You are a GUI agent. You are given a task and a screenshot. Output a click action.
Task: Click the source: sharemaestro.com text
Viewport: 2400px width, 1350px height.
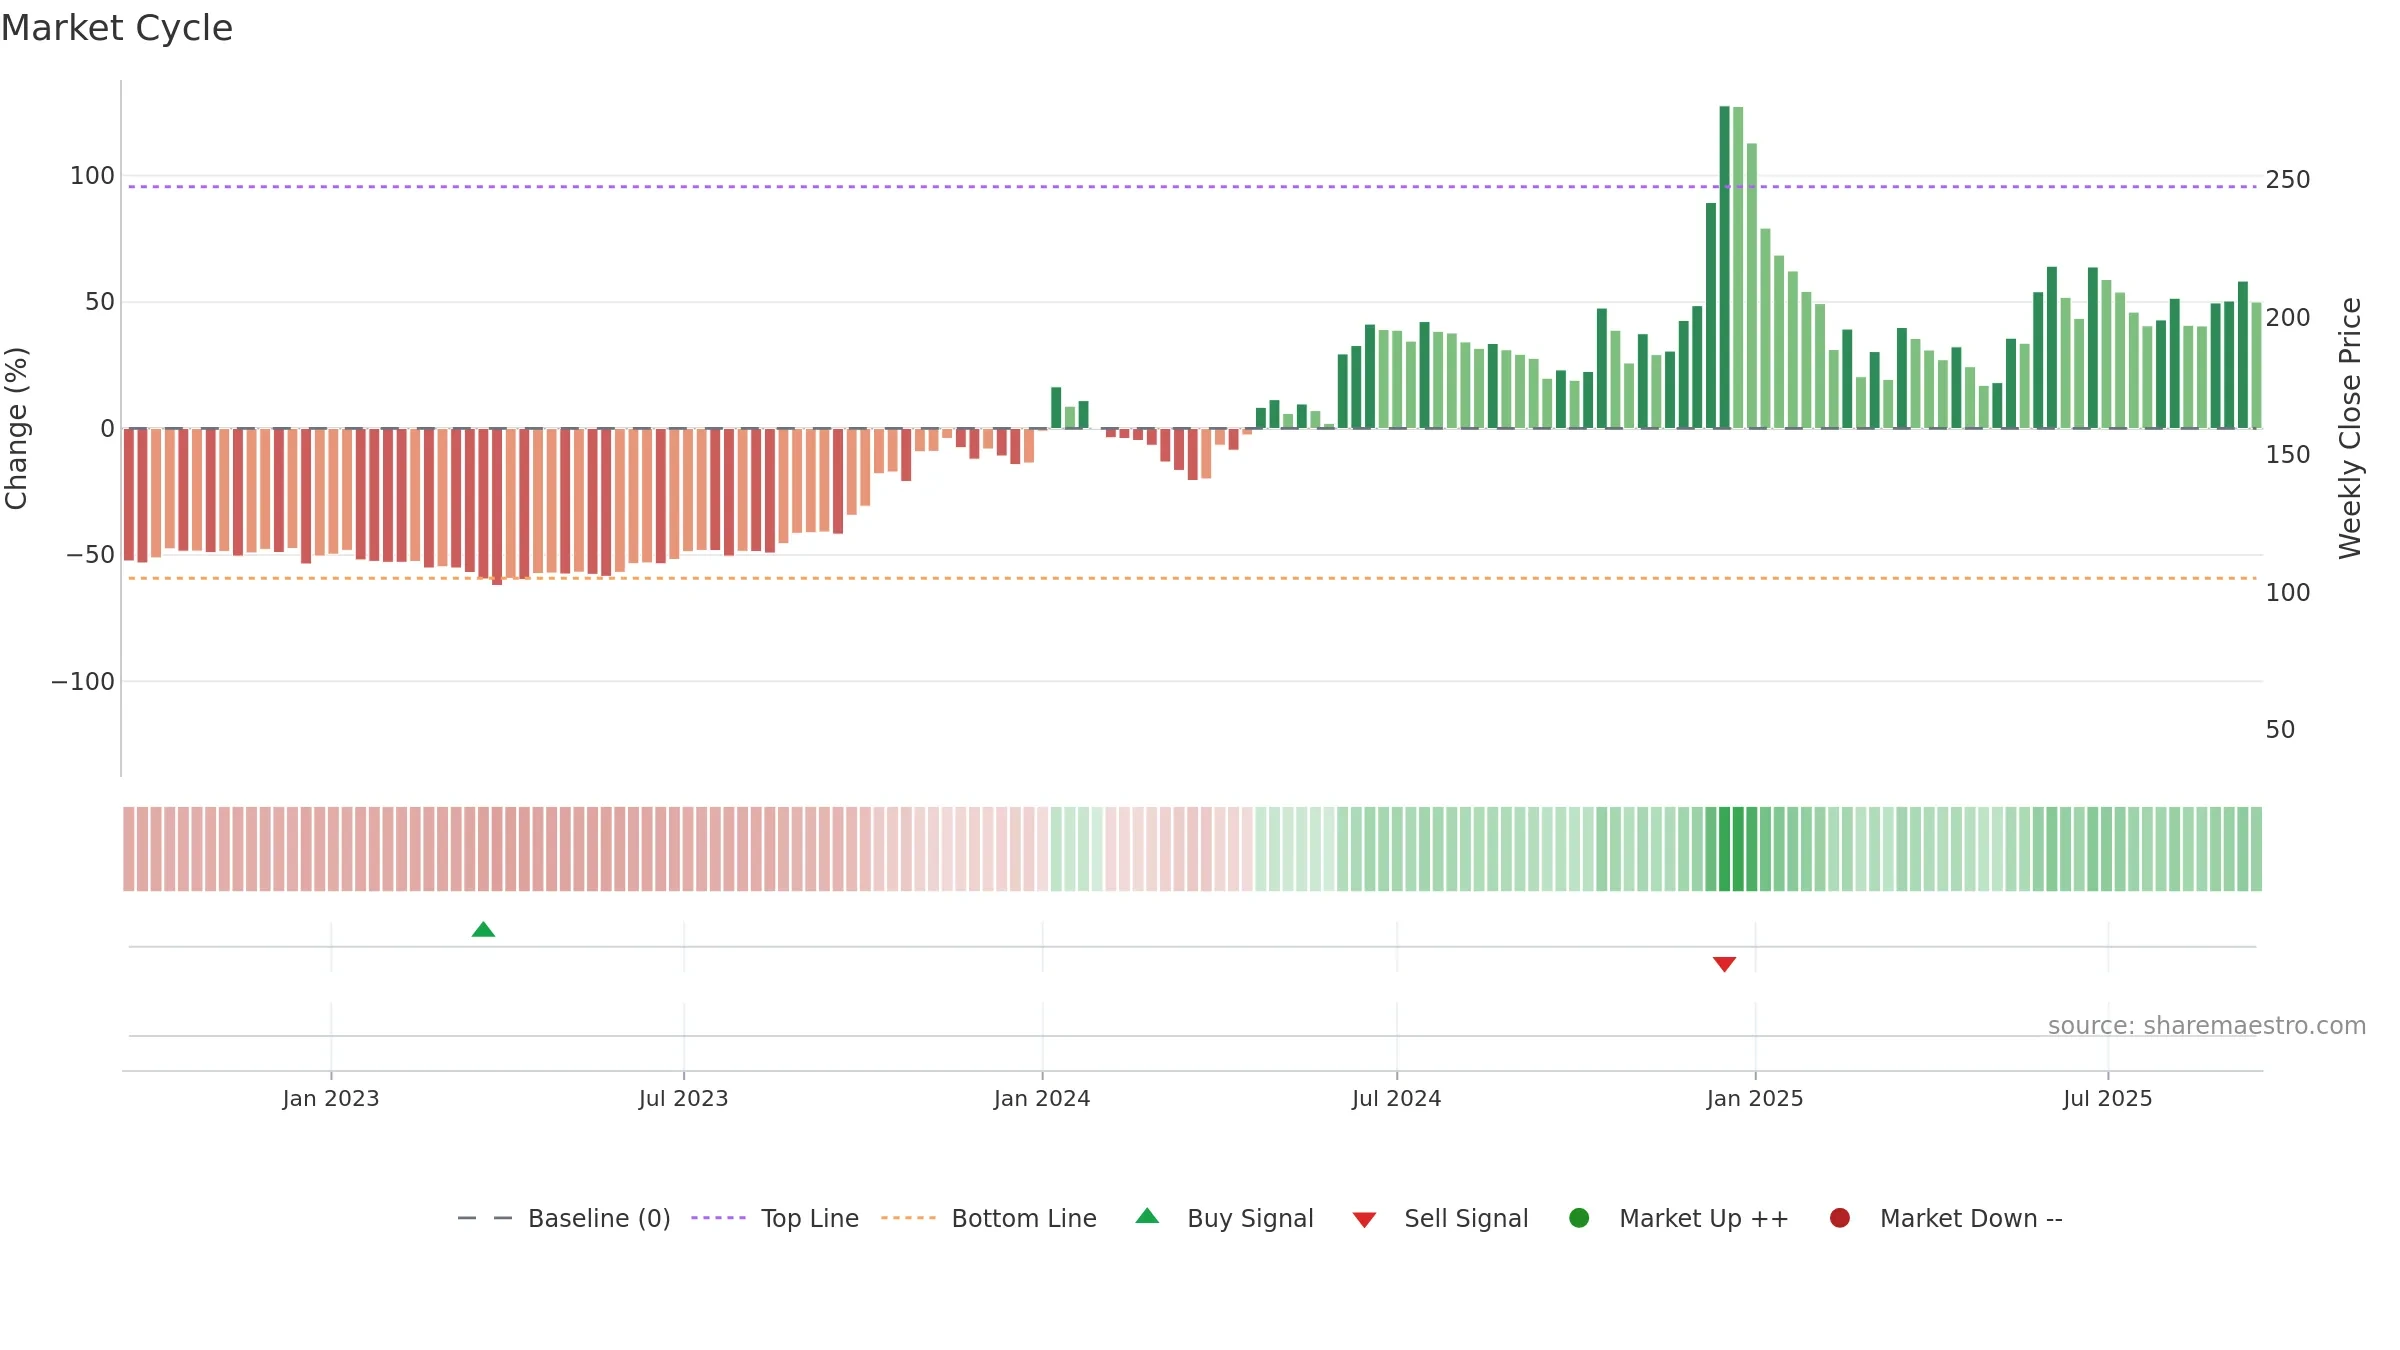coord(2207,1026)
